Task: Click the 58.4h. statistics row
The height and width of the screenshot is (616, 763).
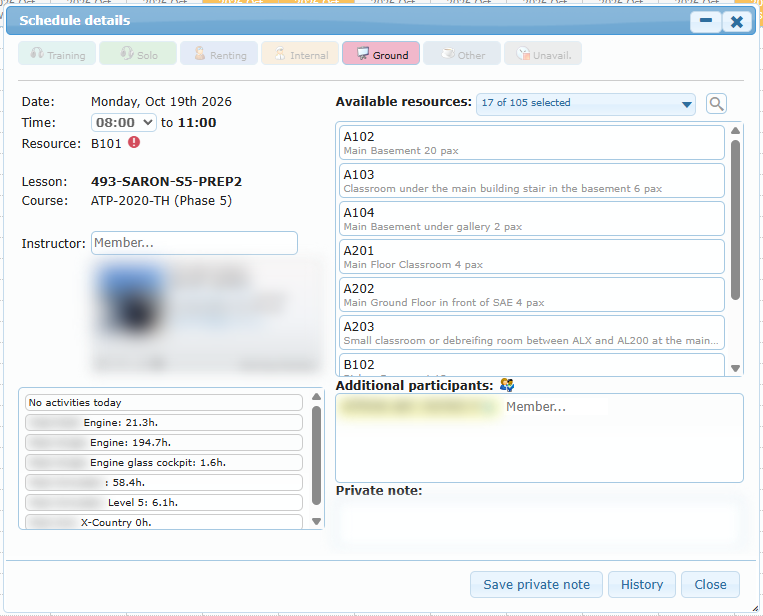Action: pyautogui.click(x=164, y=482)
